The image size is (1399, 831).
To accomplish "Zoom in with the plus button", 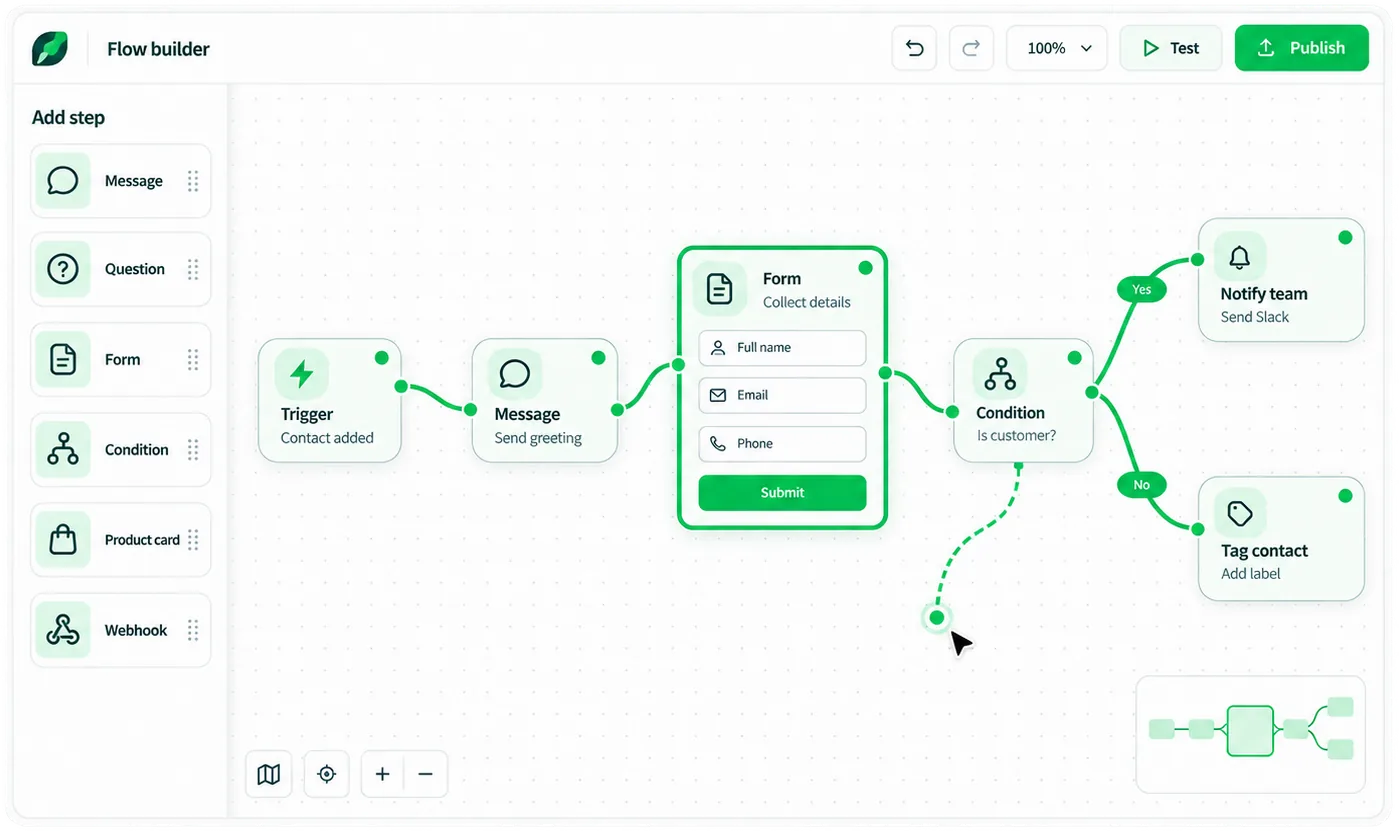I will tap(382, 774).
